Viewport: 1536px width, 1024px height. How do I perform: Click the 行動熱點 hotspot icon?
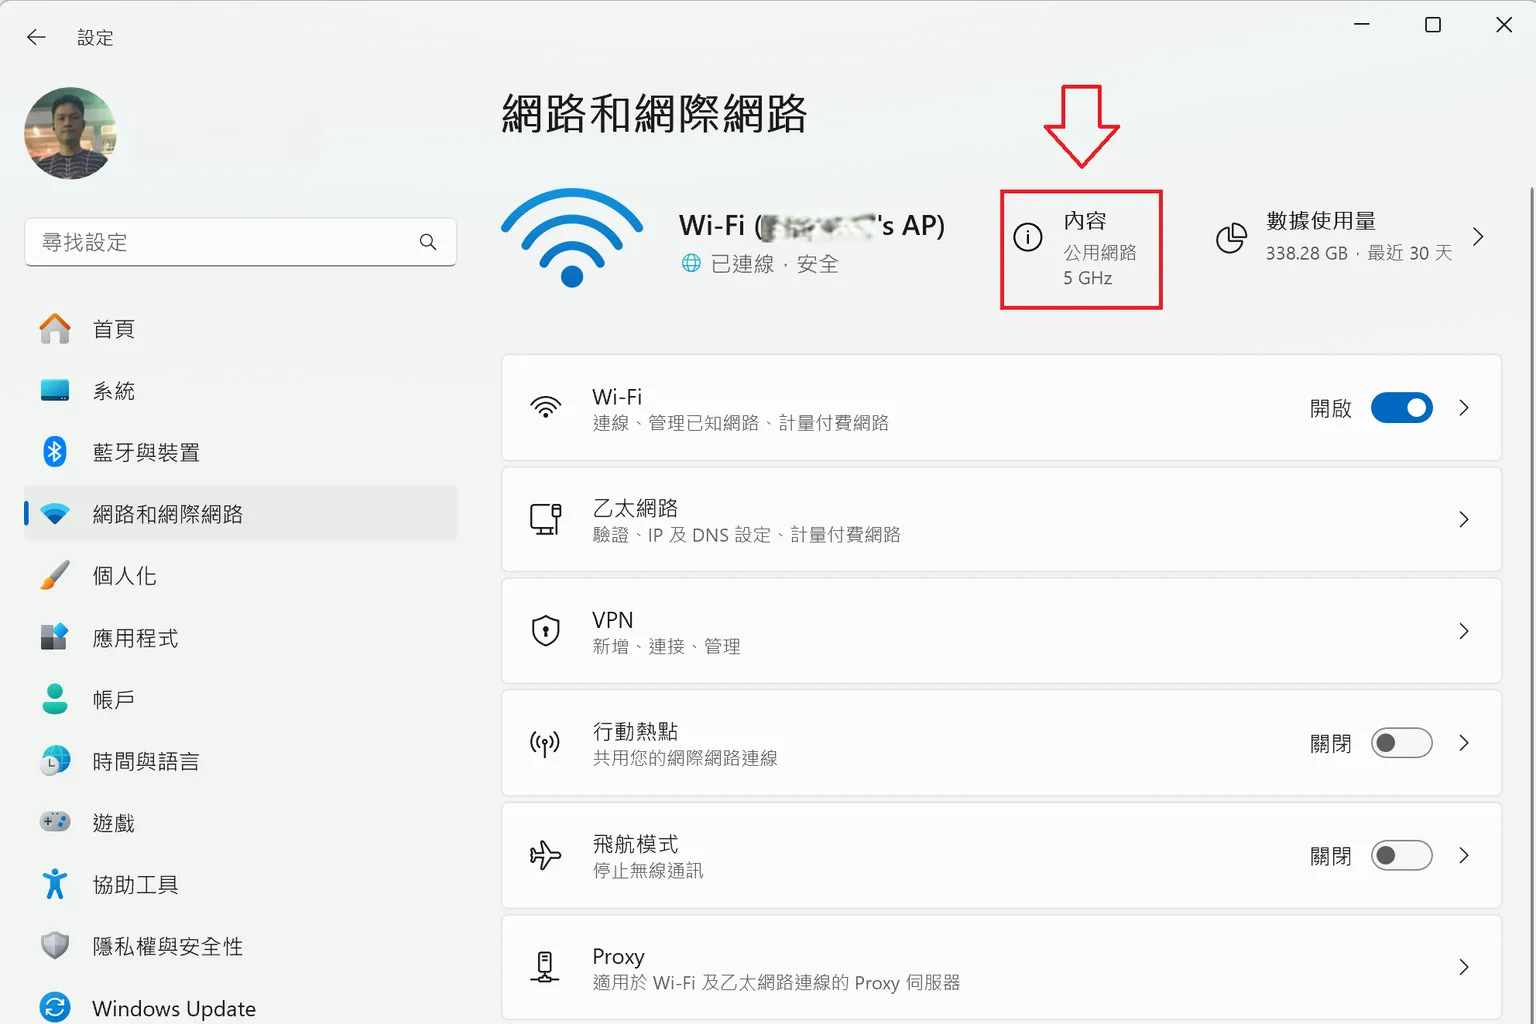546,743
